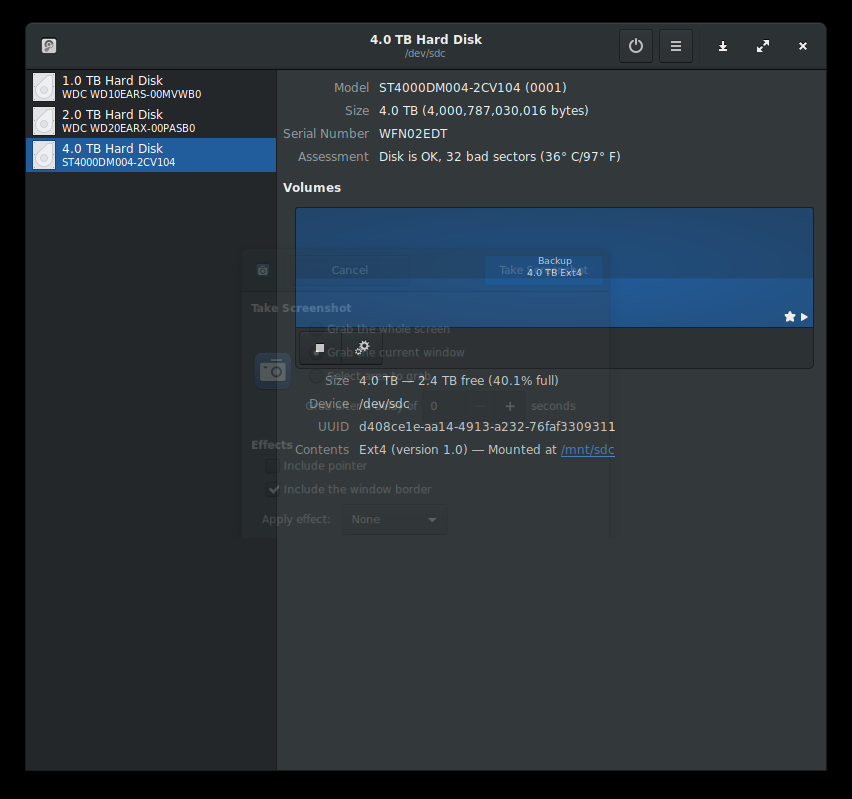Open the gear icon beside the stop button
Screen dimensions: 852x799
click(362, 346)
